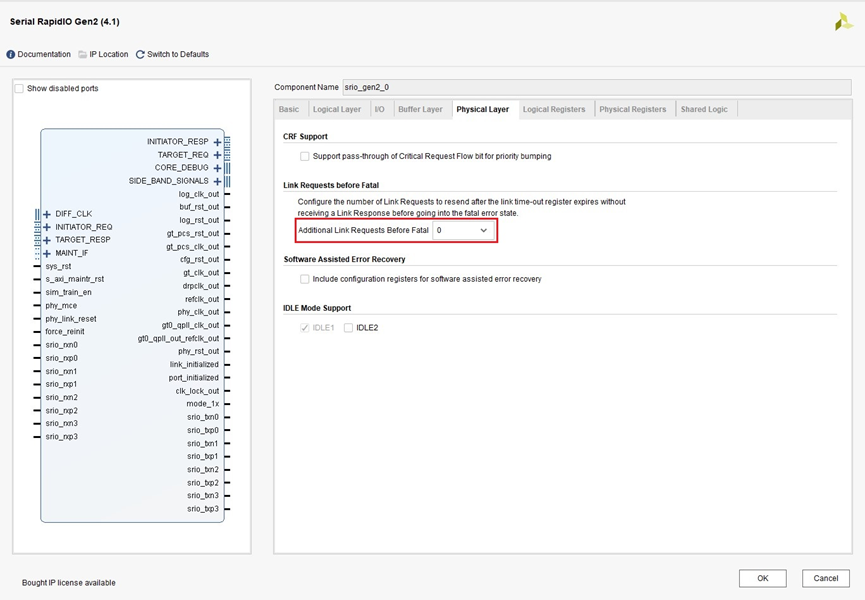Viewport: 865px width, 600px height.
Task: Select the phy_link_reset port label
Action: (x=71, y=319)
